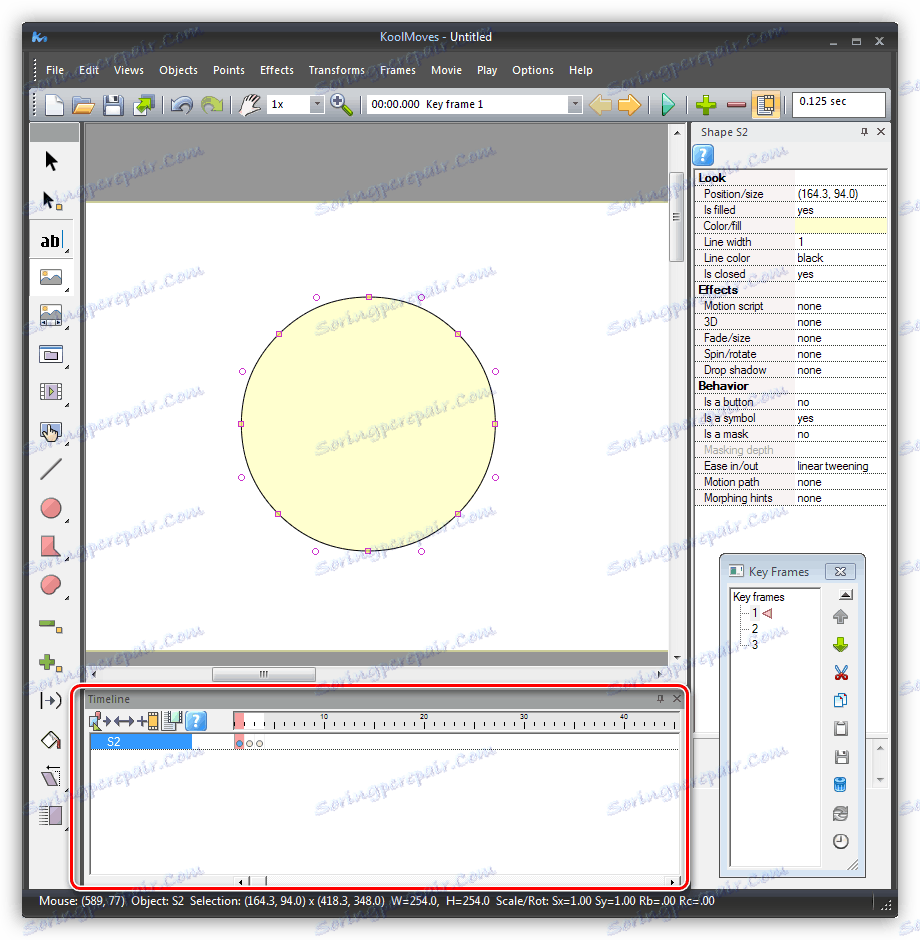The width and height of the screenshot is (920, 940).
Task: Click the blue help icon in Shape S2 panel
Action: tap(703, 155)
